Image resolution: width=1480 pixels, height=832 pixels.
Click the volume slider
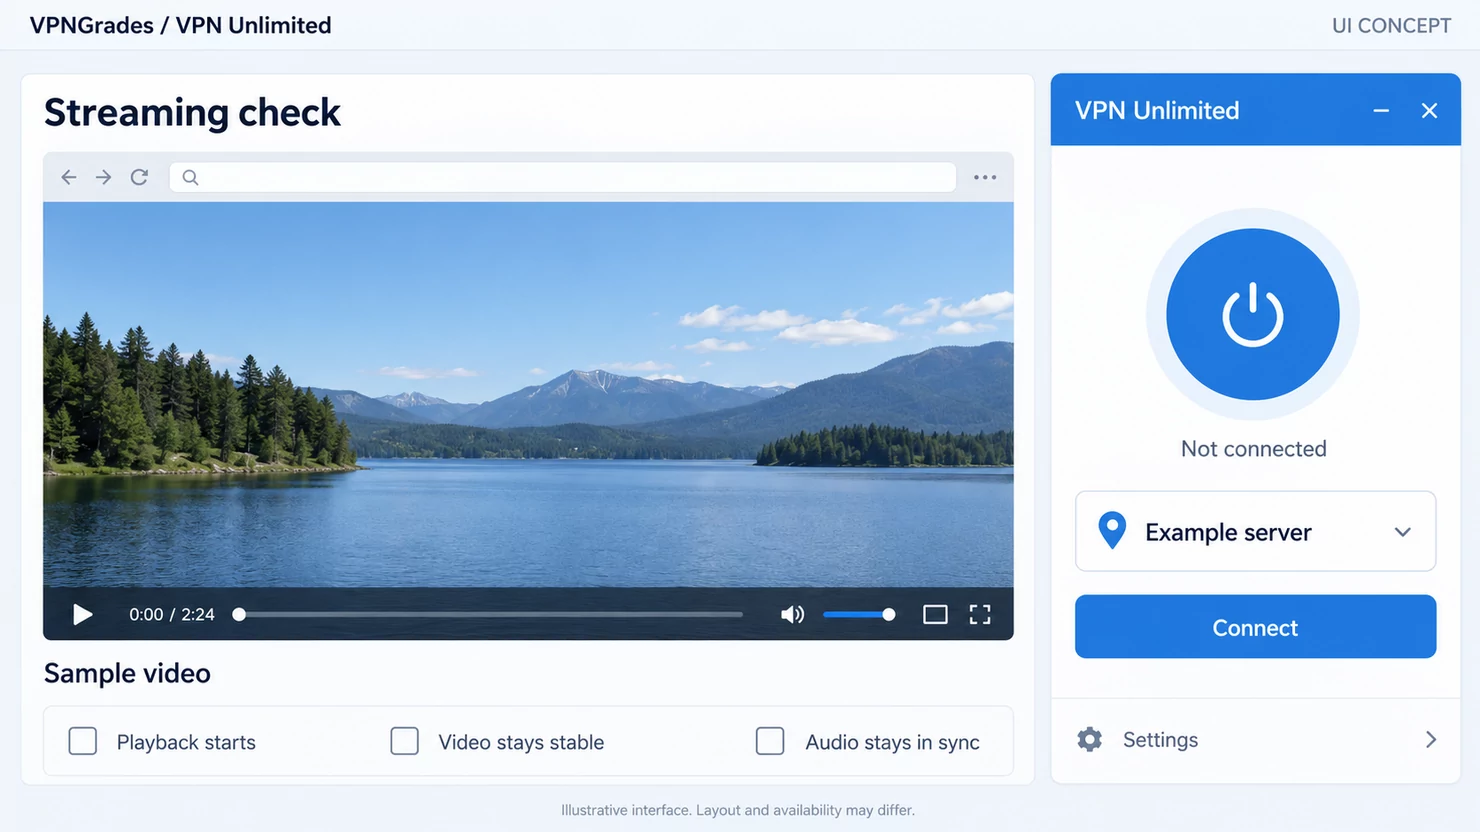pyautogui.click(x=858, y=614)
